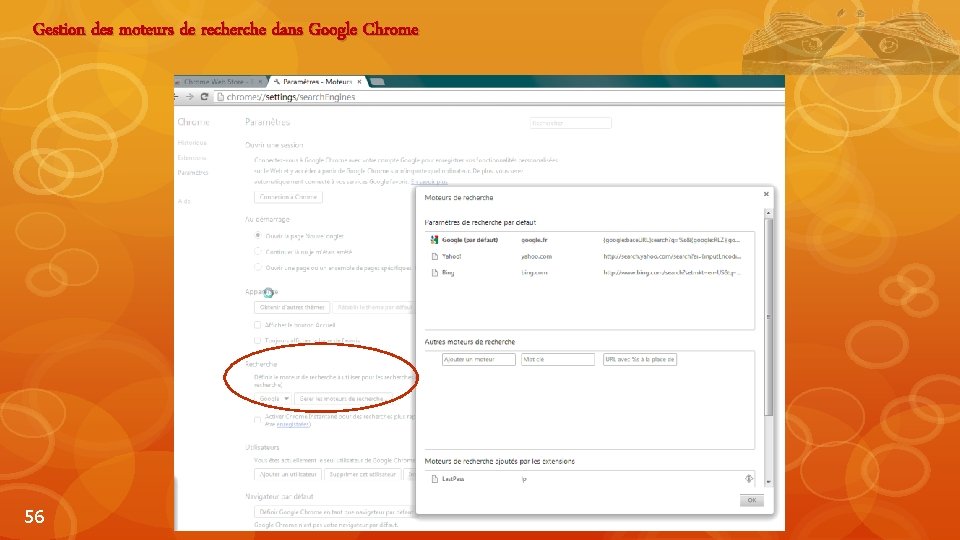Viewport: 960px width, 540px height.
Task: Click the 'URL avec %s à la place de' field
Action: tap(640, 359)
